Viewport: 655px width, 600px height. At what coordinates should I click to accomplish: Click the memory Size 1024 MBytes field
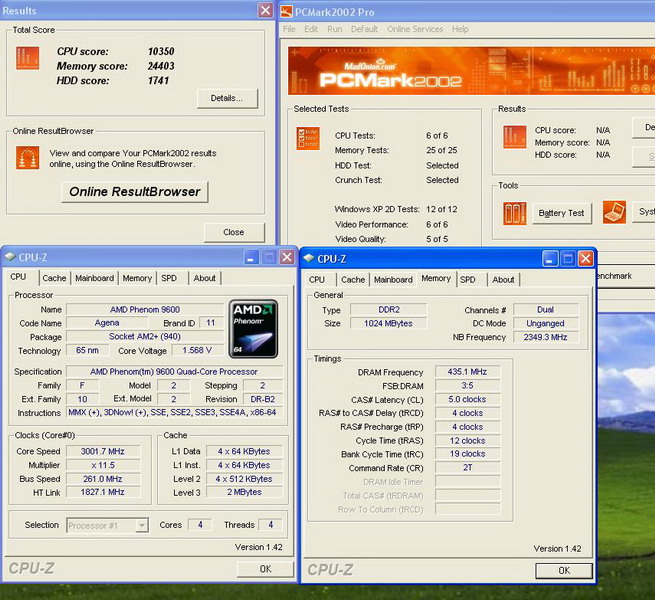pos(389,323)
